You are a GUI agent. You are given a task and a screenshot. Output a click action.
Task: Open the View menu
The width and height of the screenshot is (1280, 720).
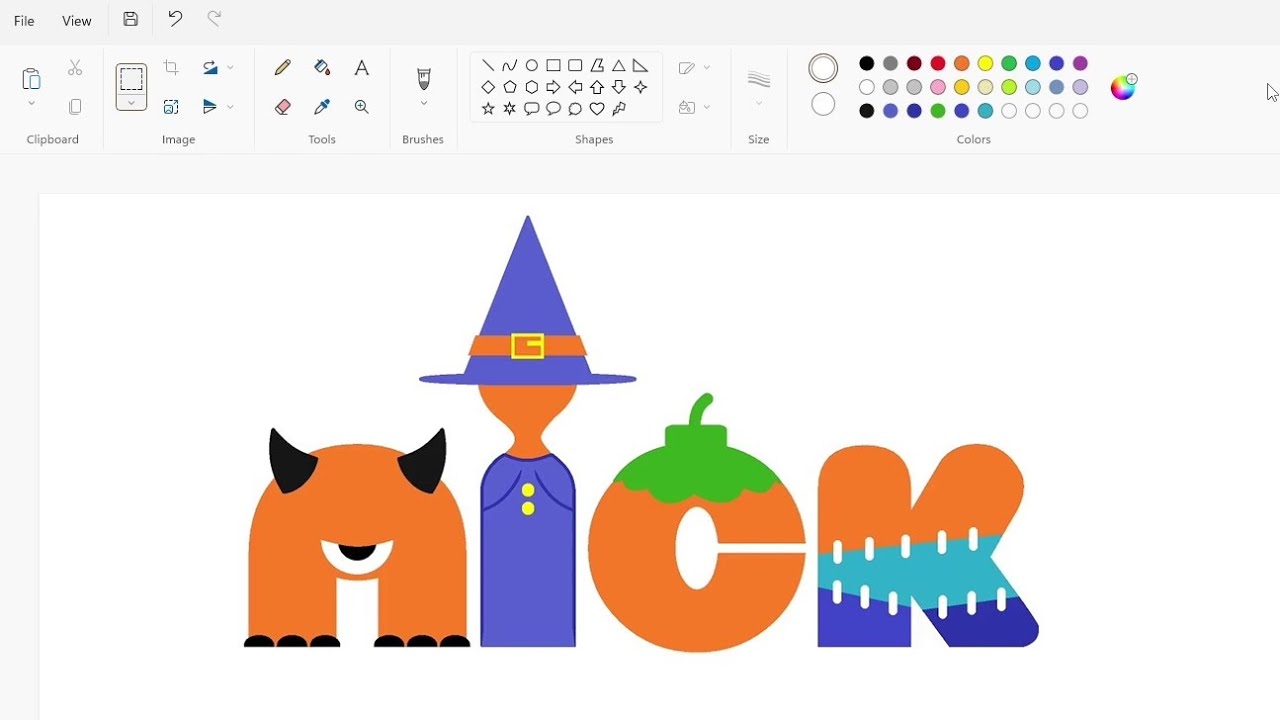[76, 20]
